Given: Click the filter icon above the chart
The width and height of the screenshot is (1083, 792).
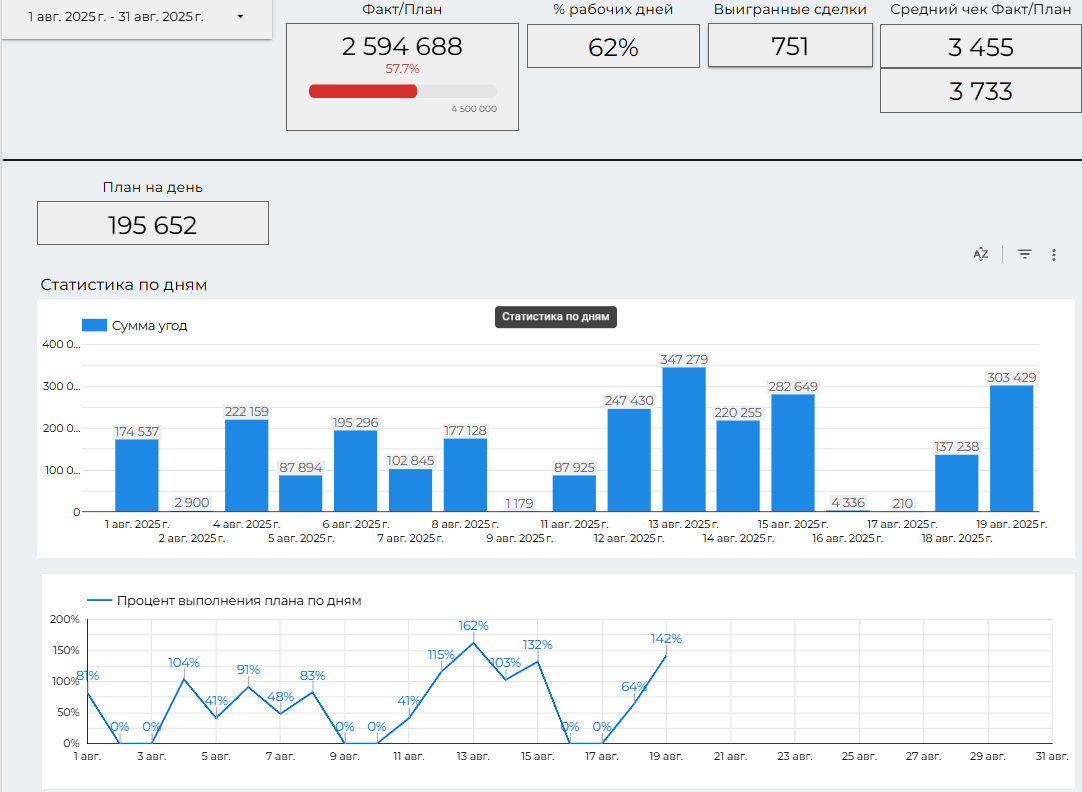Looking at the screenshot, I should (x=1025, y=255).
